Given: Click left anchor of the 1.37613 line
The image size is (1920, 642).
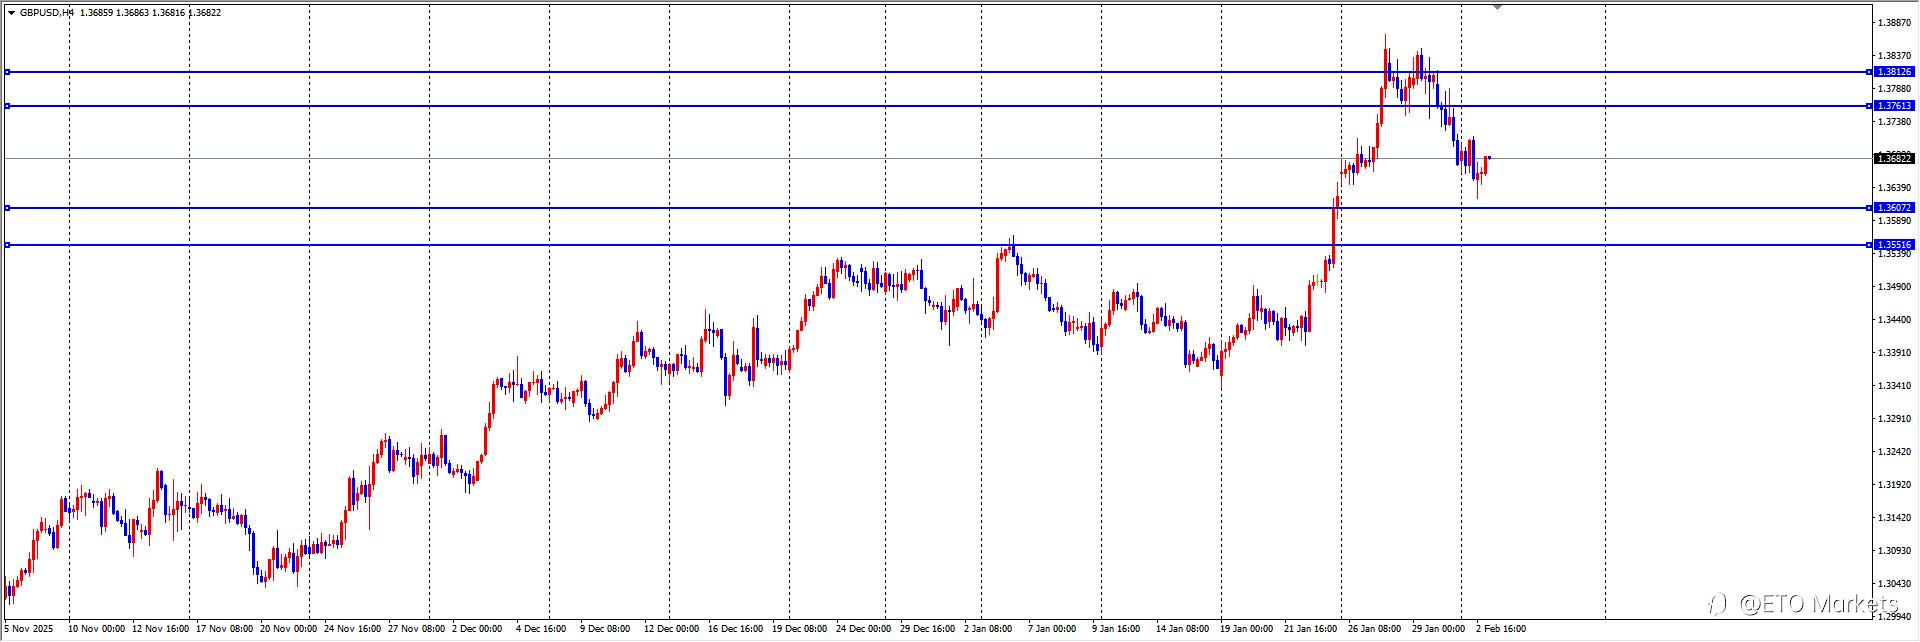Looking at the screenshot, I should [7, 106].
